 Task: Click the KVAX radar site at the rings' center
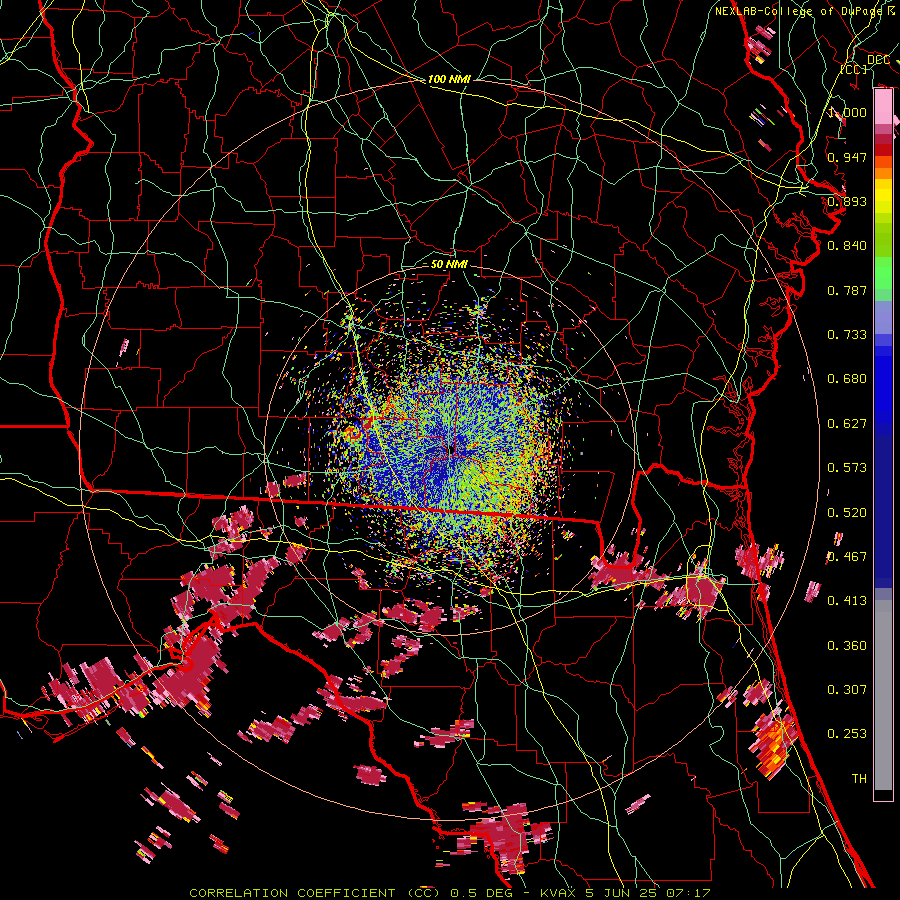[450, 449]
